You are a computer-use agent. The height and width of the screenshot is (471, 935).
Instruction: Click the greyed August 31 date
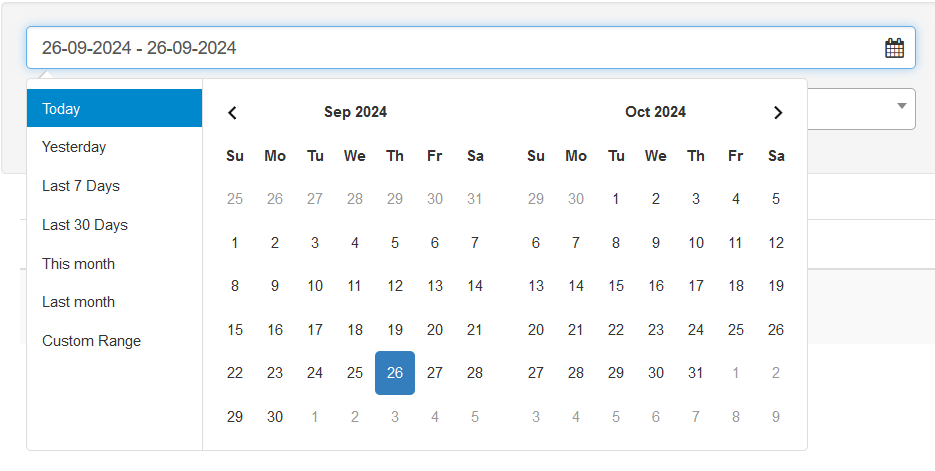coord(475,199)
